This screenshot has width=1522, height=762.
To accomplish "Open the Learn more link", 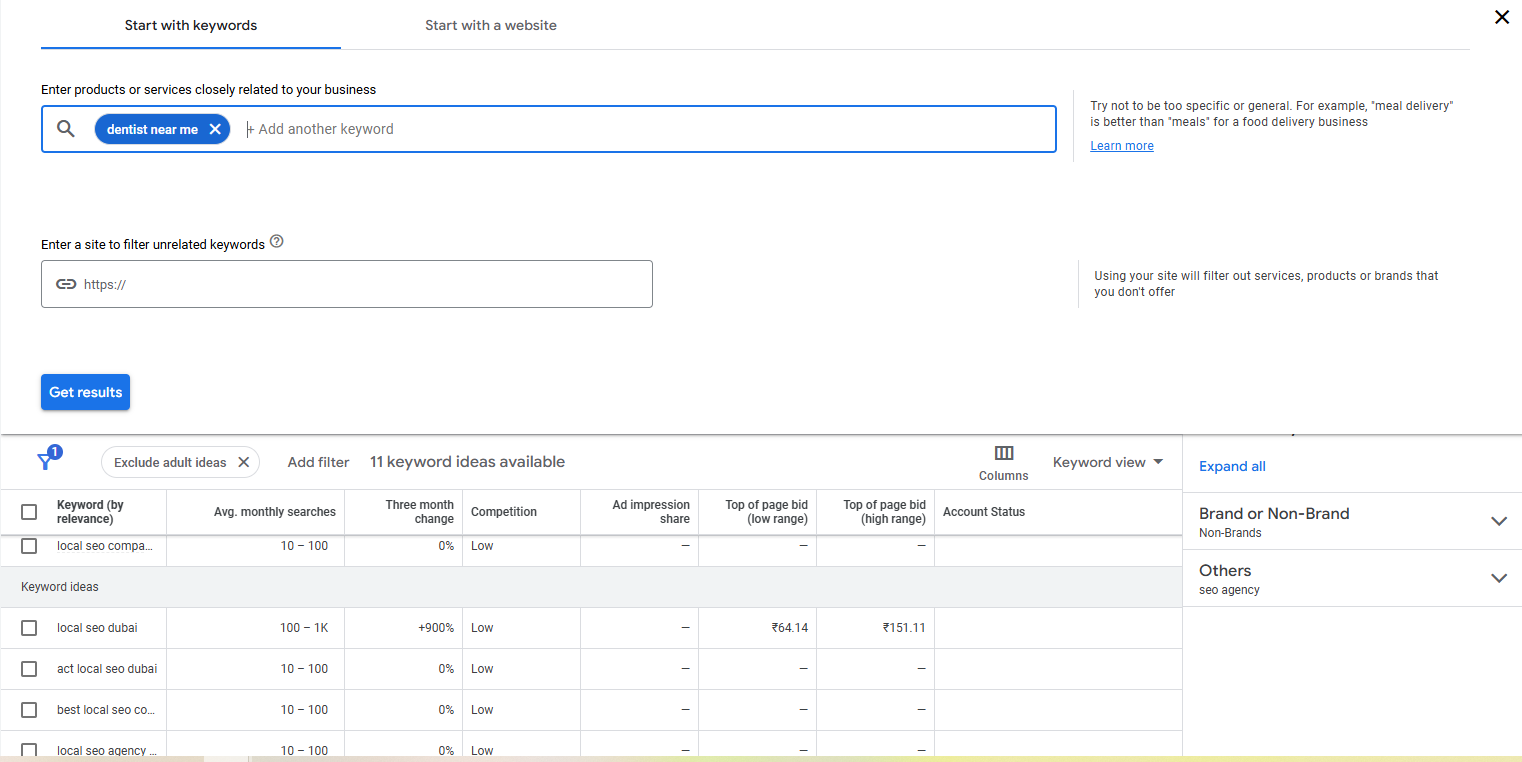I will coord(1122,146).
